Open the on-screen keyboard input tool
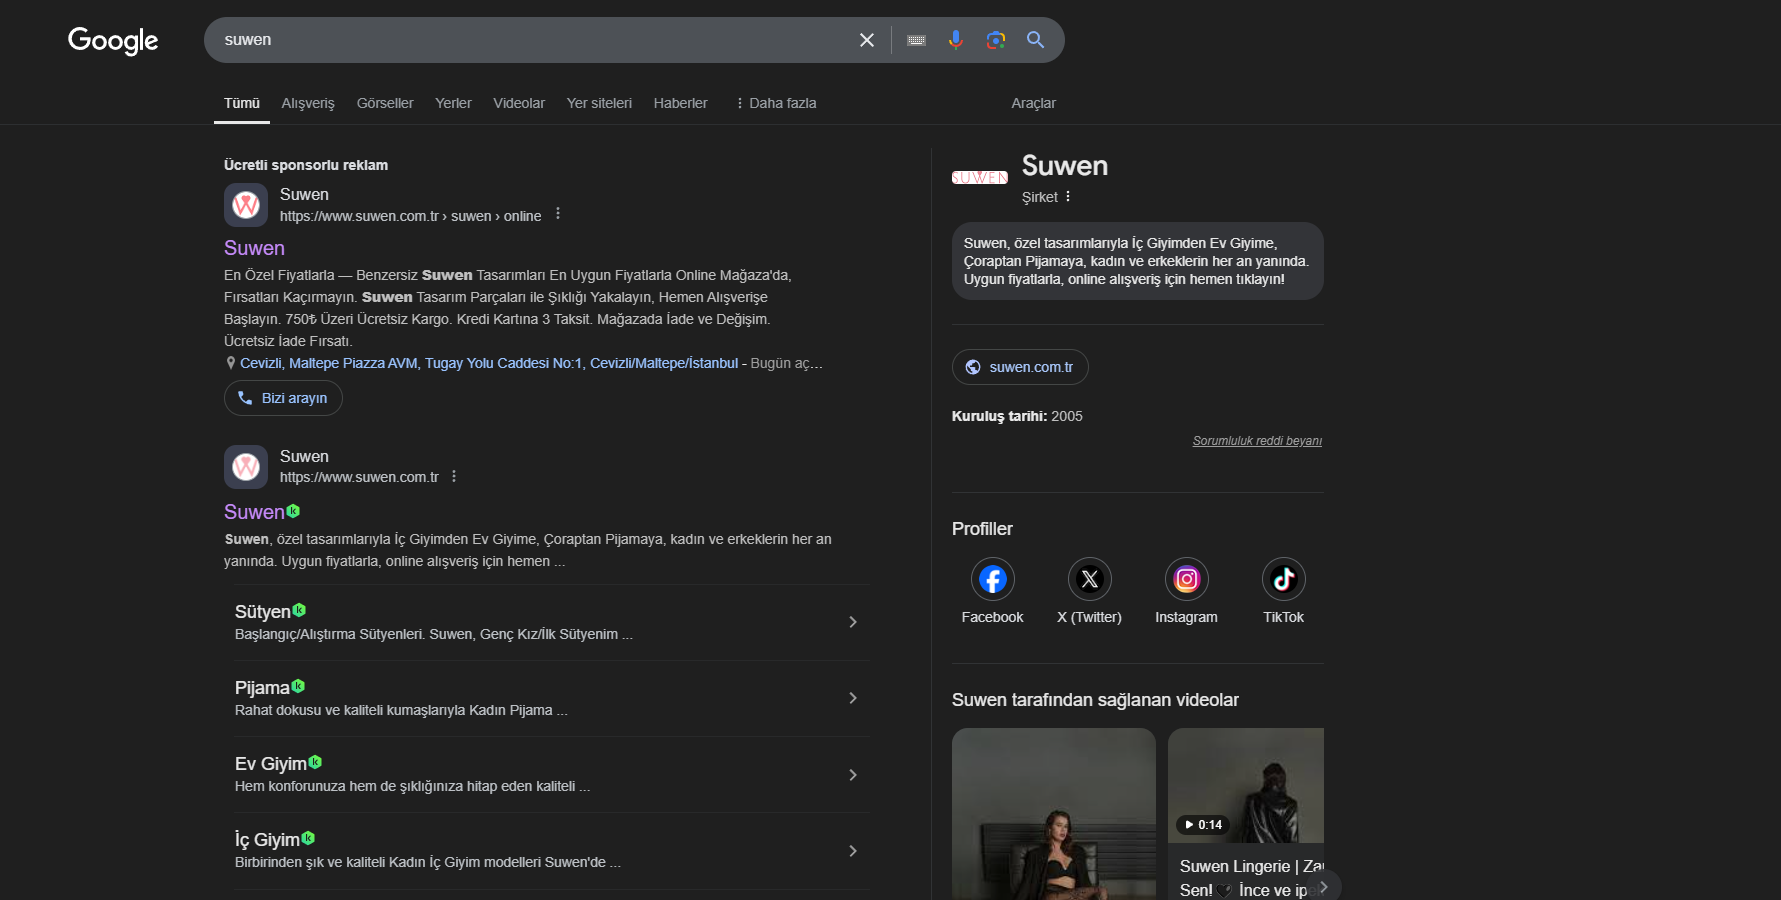The image size is (1781, 900). tap(916, 40)
